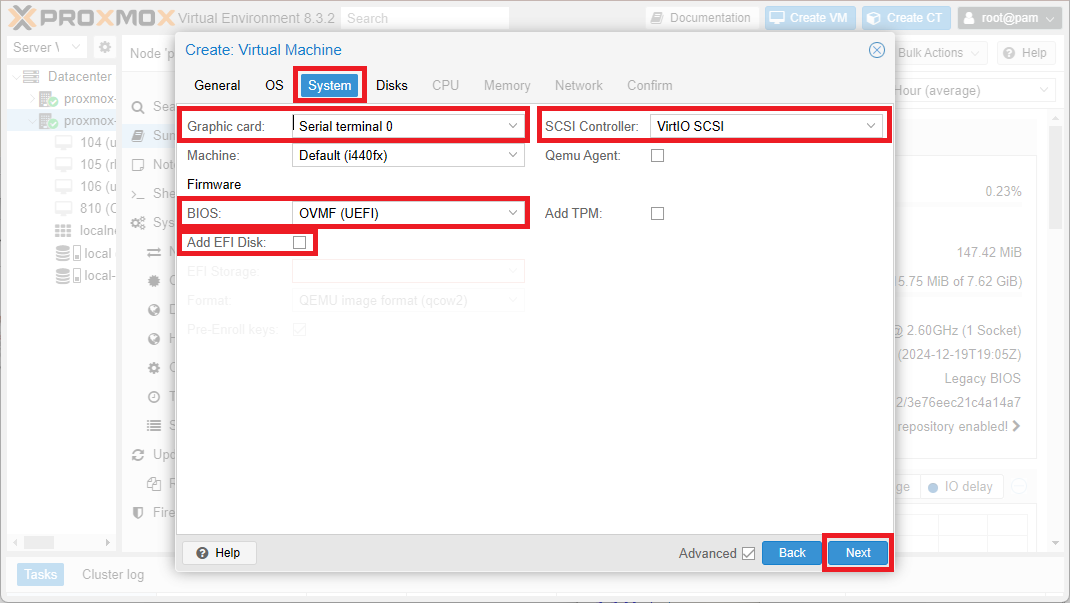Collapse the Datacenter tree node

click(x=16, y=76)
